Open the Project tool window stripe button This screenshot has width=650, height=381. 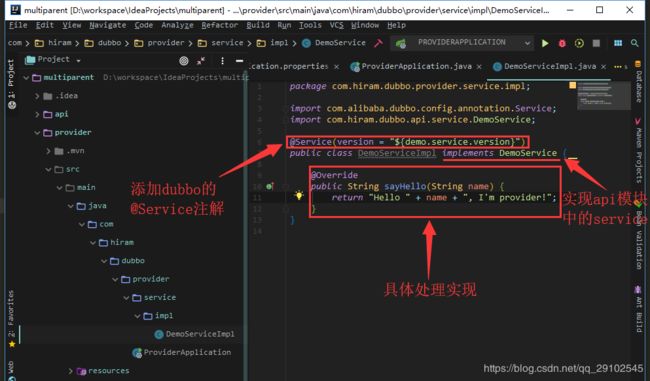tap(12, 84)
